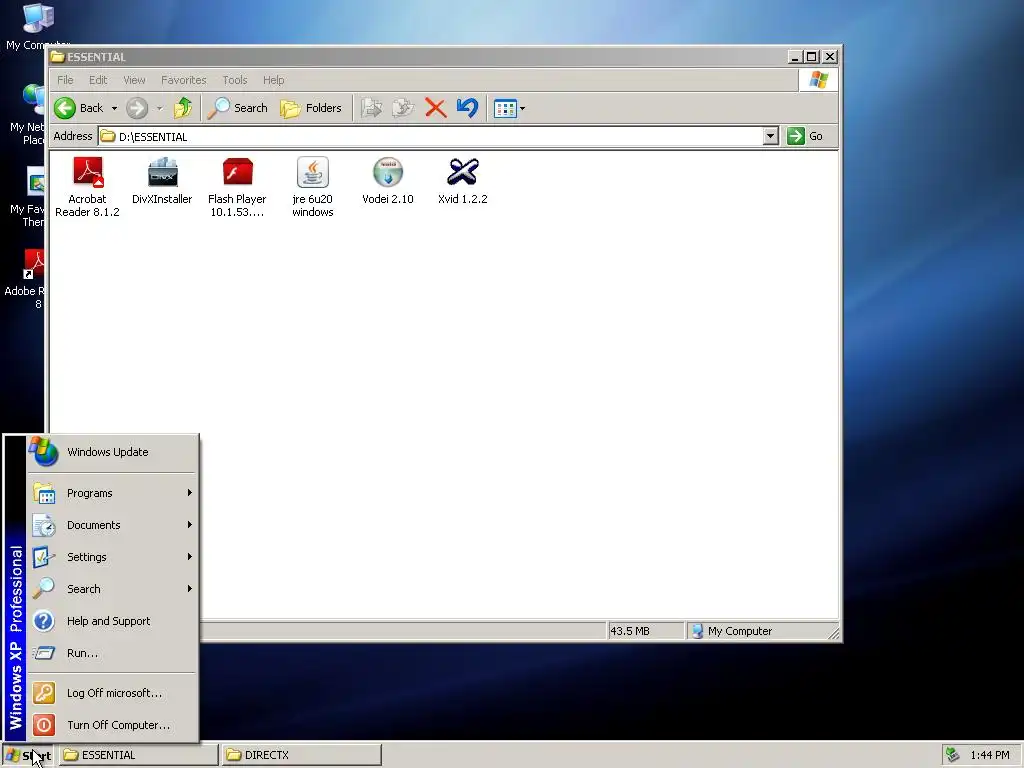
Task: Expand the Settings submenu
Action: click(112, 557)
